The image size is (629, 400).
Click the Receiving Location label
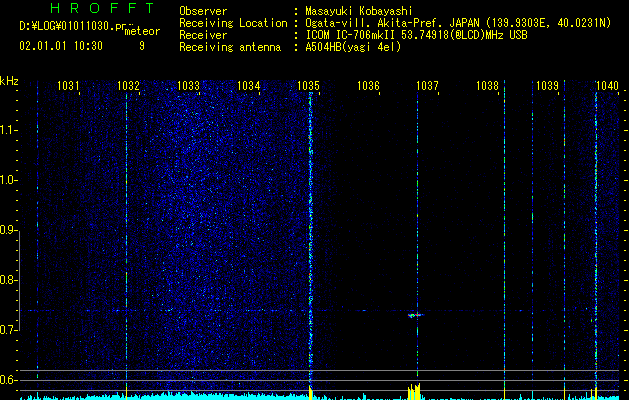click(233, 23)
